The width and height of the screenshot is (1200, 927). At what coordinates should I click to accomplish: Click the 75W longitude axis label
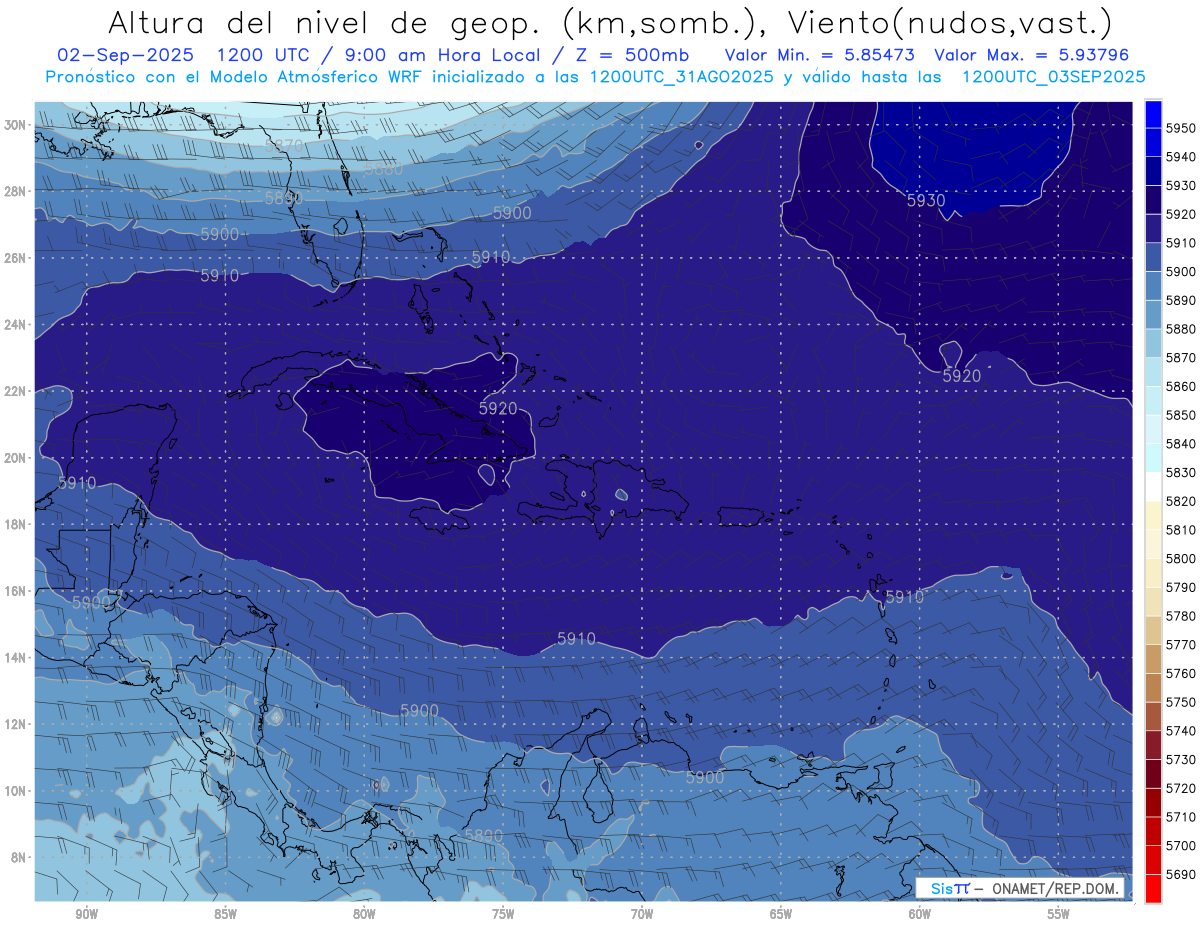[503, 914]
